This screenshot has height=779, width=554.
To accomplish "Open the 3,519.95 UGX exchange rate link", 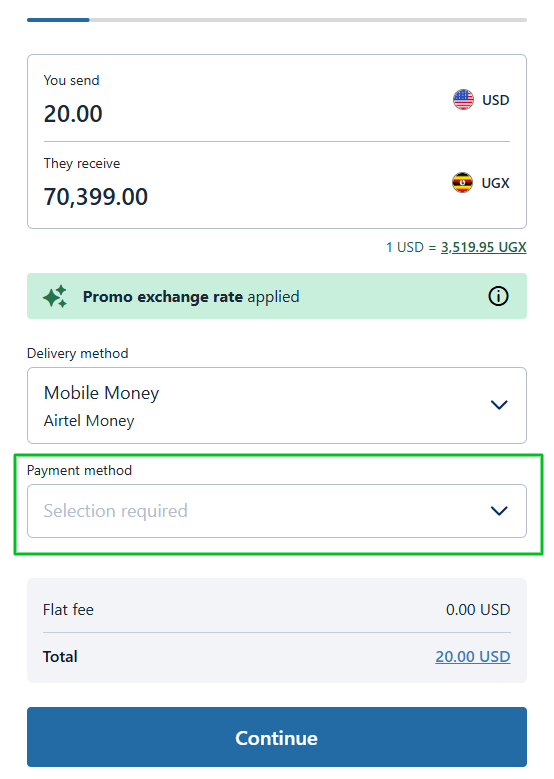I will click(483, 247).
